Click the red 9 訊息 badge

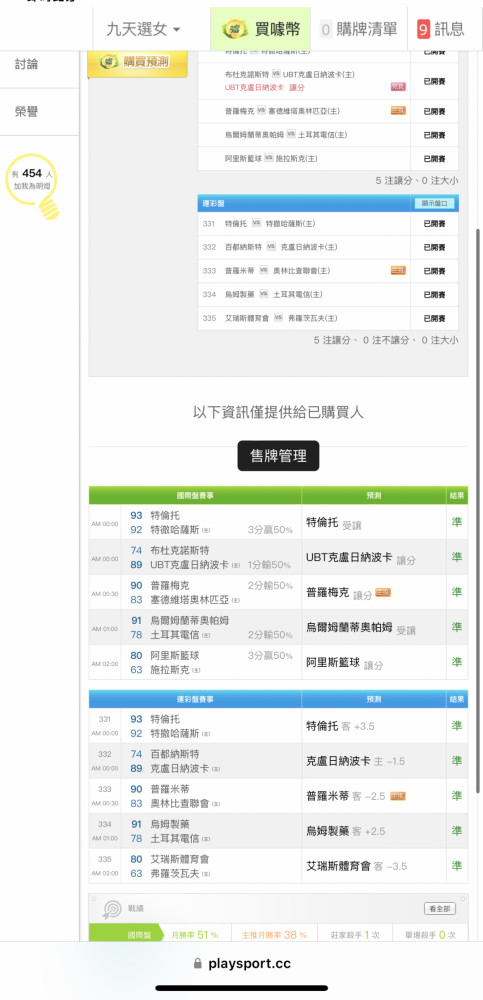(x=424, y=29)
